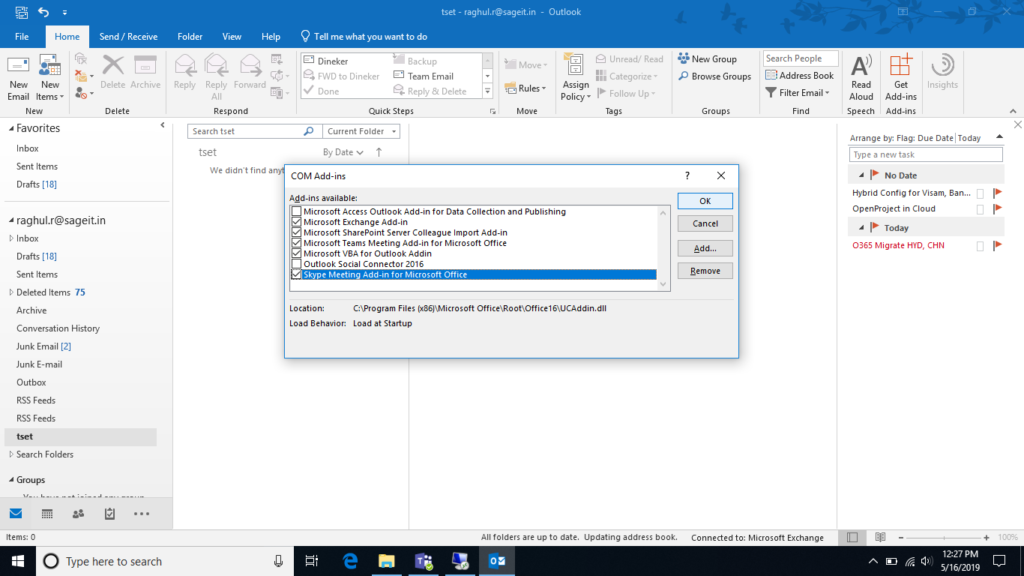Click the Type a new task field

click(925, 155)
